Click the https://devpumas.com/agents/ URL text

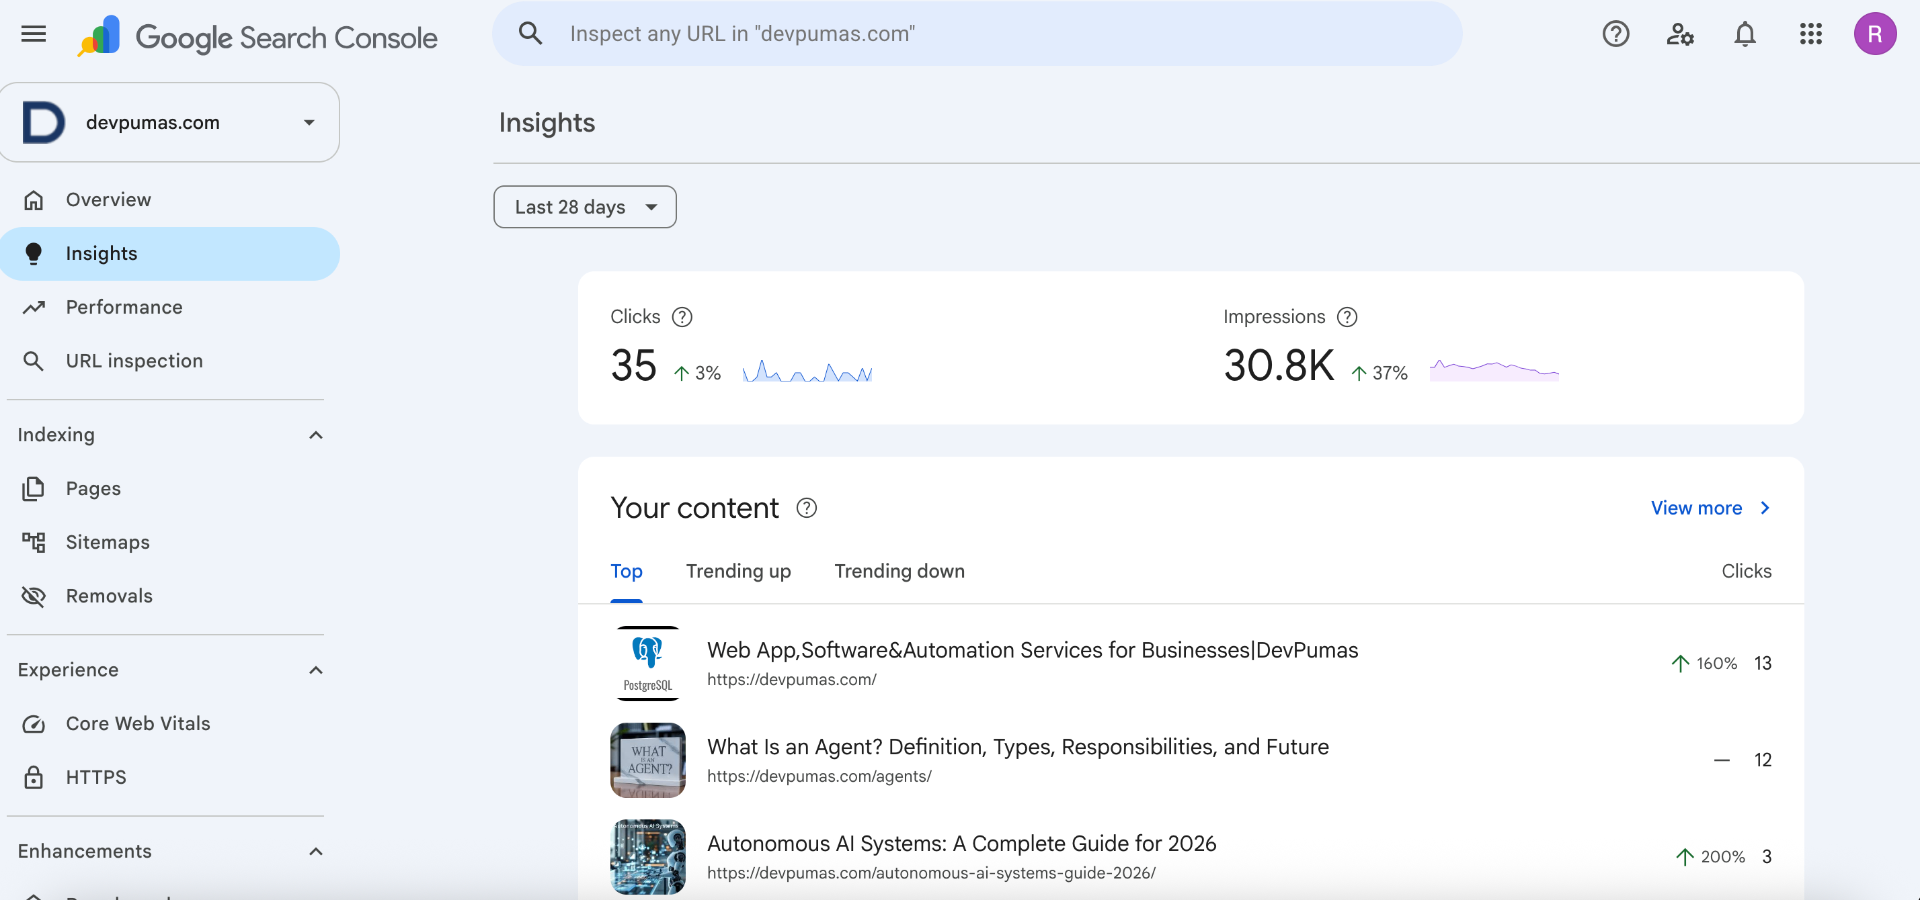pos(819,776)
